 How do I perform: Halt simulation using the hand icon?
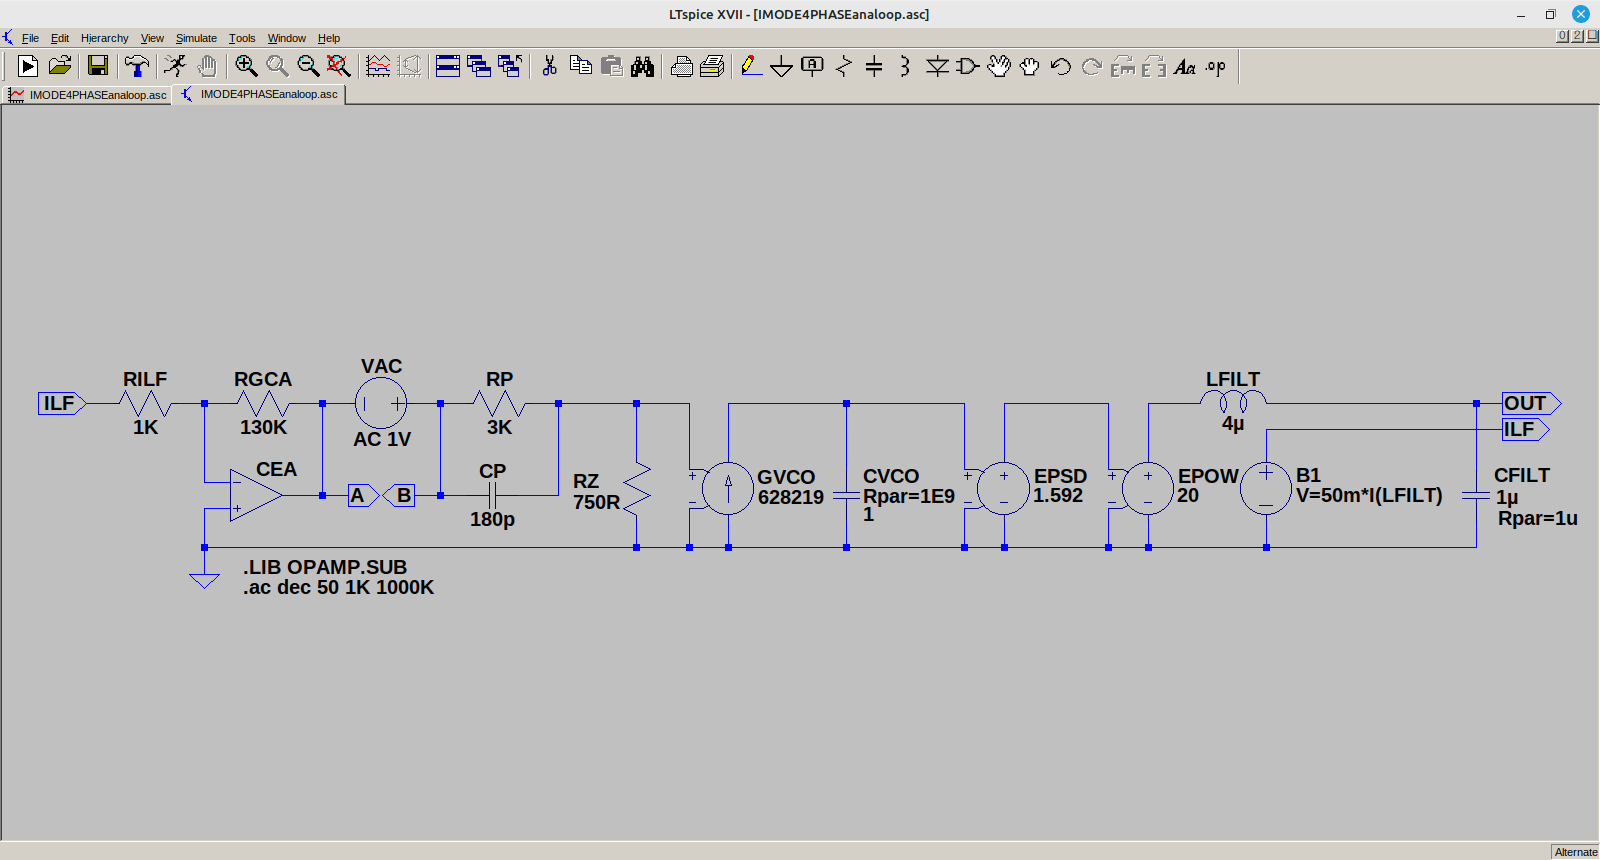(206, 66)
